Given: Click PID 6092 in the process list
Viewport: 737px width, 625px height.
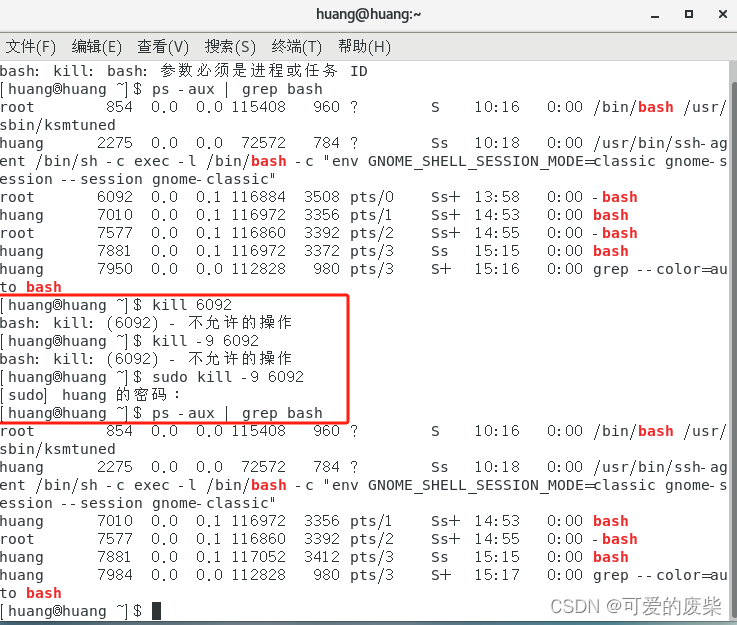Looking at the screenshot, I should tap(115, 197).
